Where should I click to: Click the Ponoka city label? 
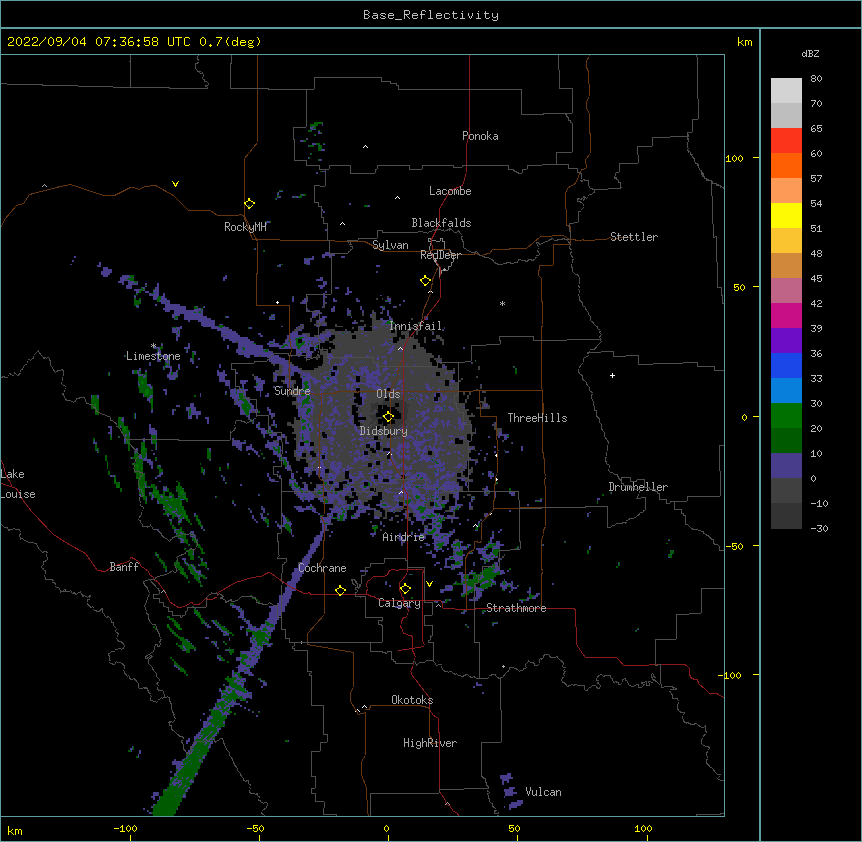click(x=480, y=136)
